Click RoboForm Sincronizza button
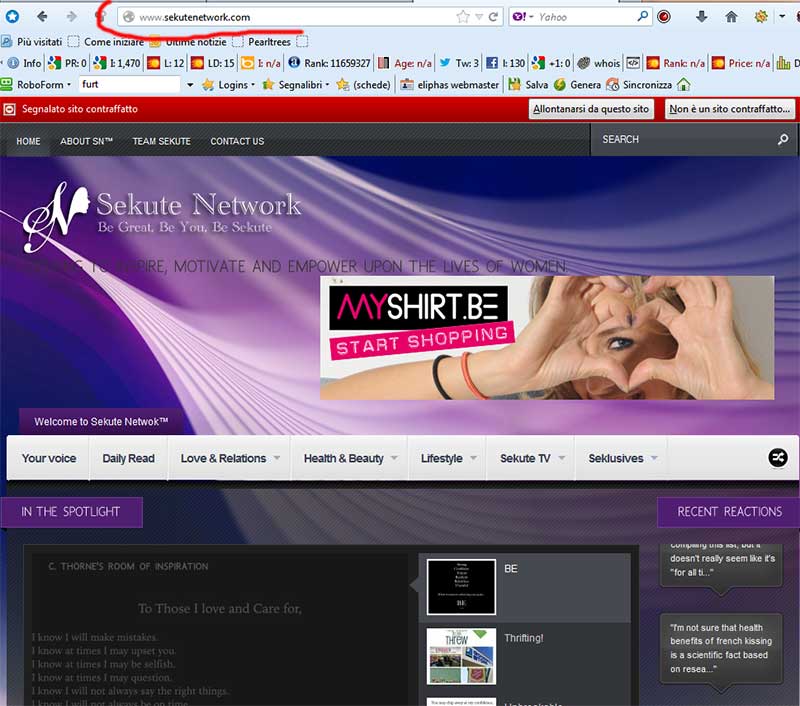The height and width of the screenshot is (706, 800). coord(639,85)
